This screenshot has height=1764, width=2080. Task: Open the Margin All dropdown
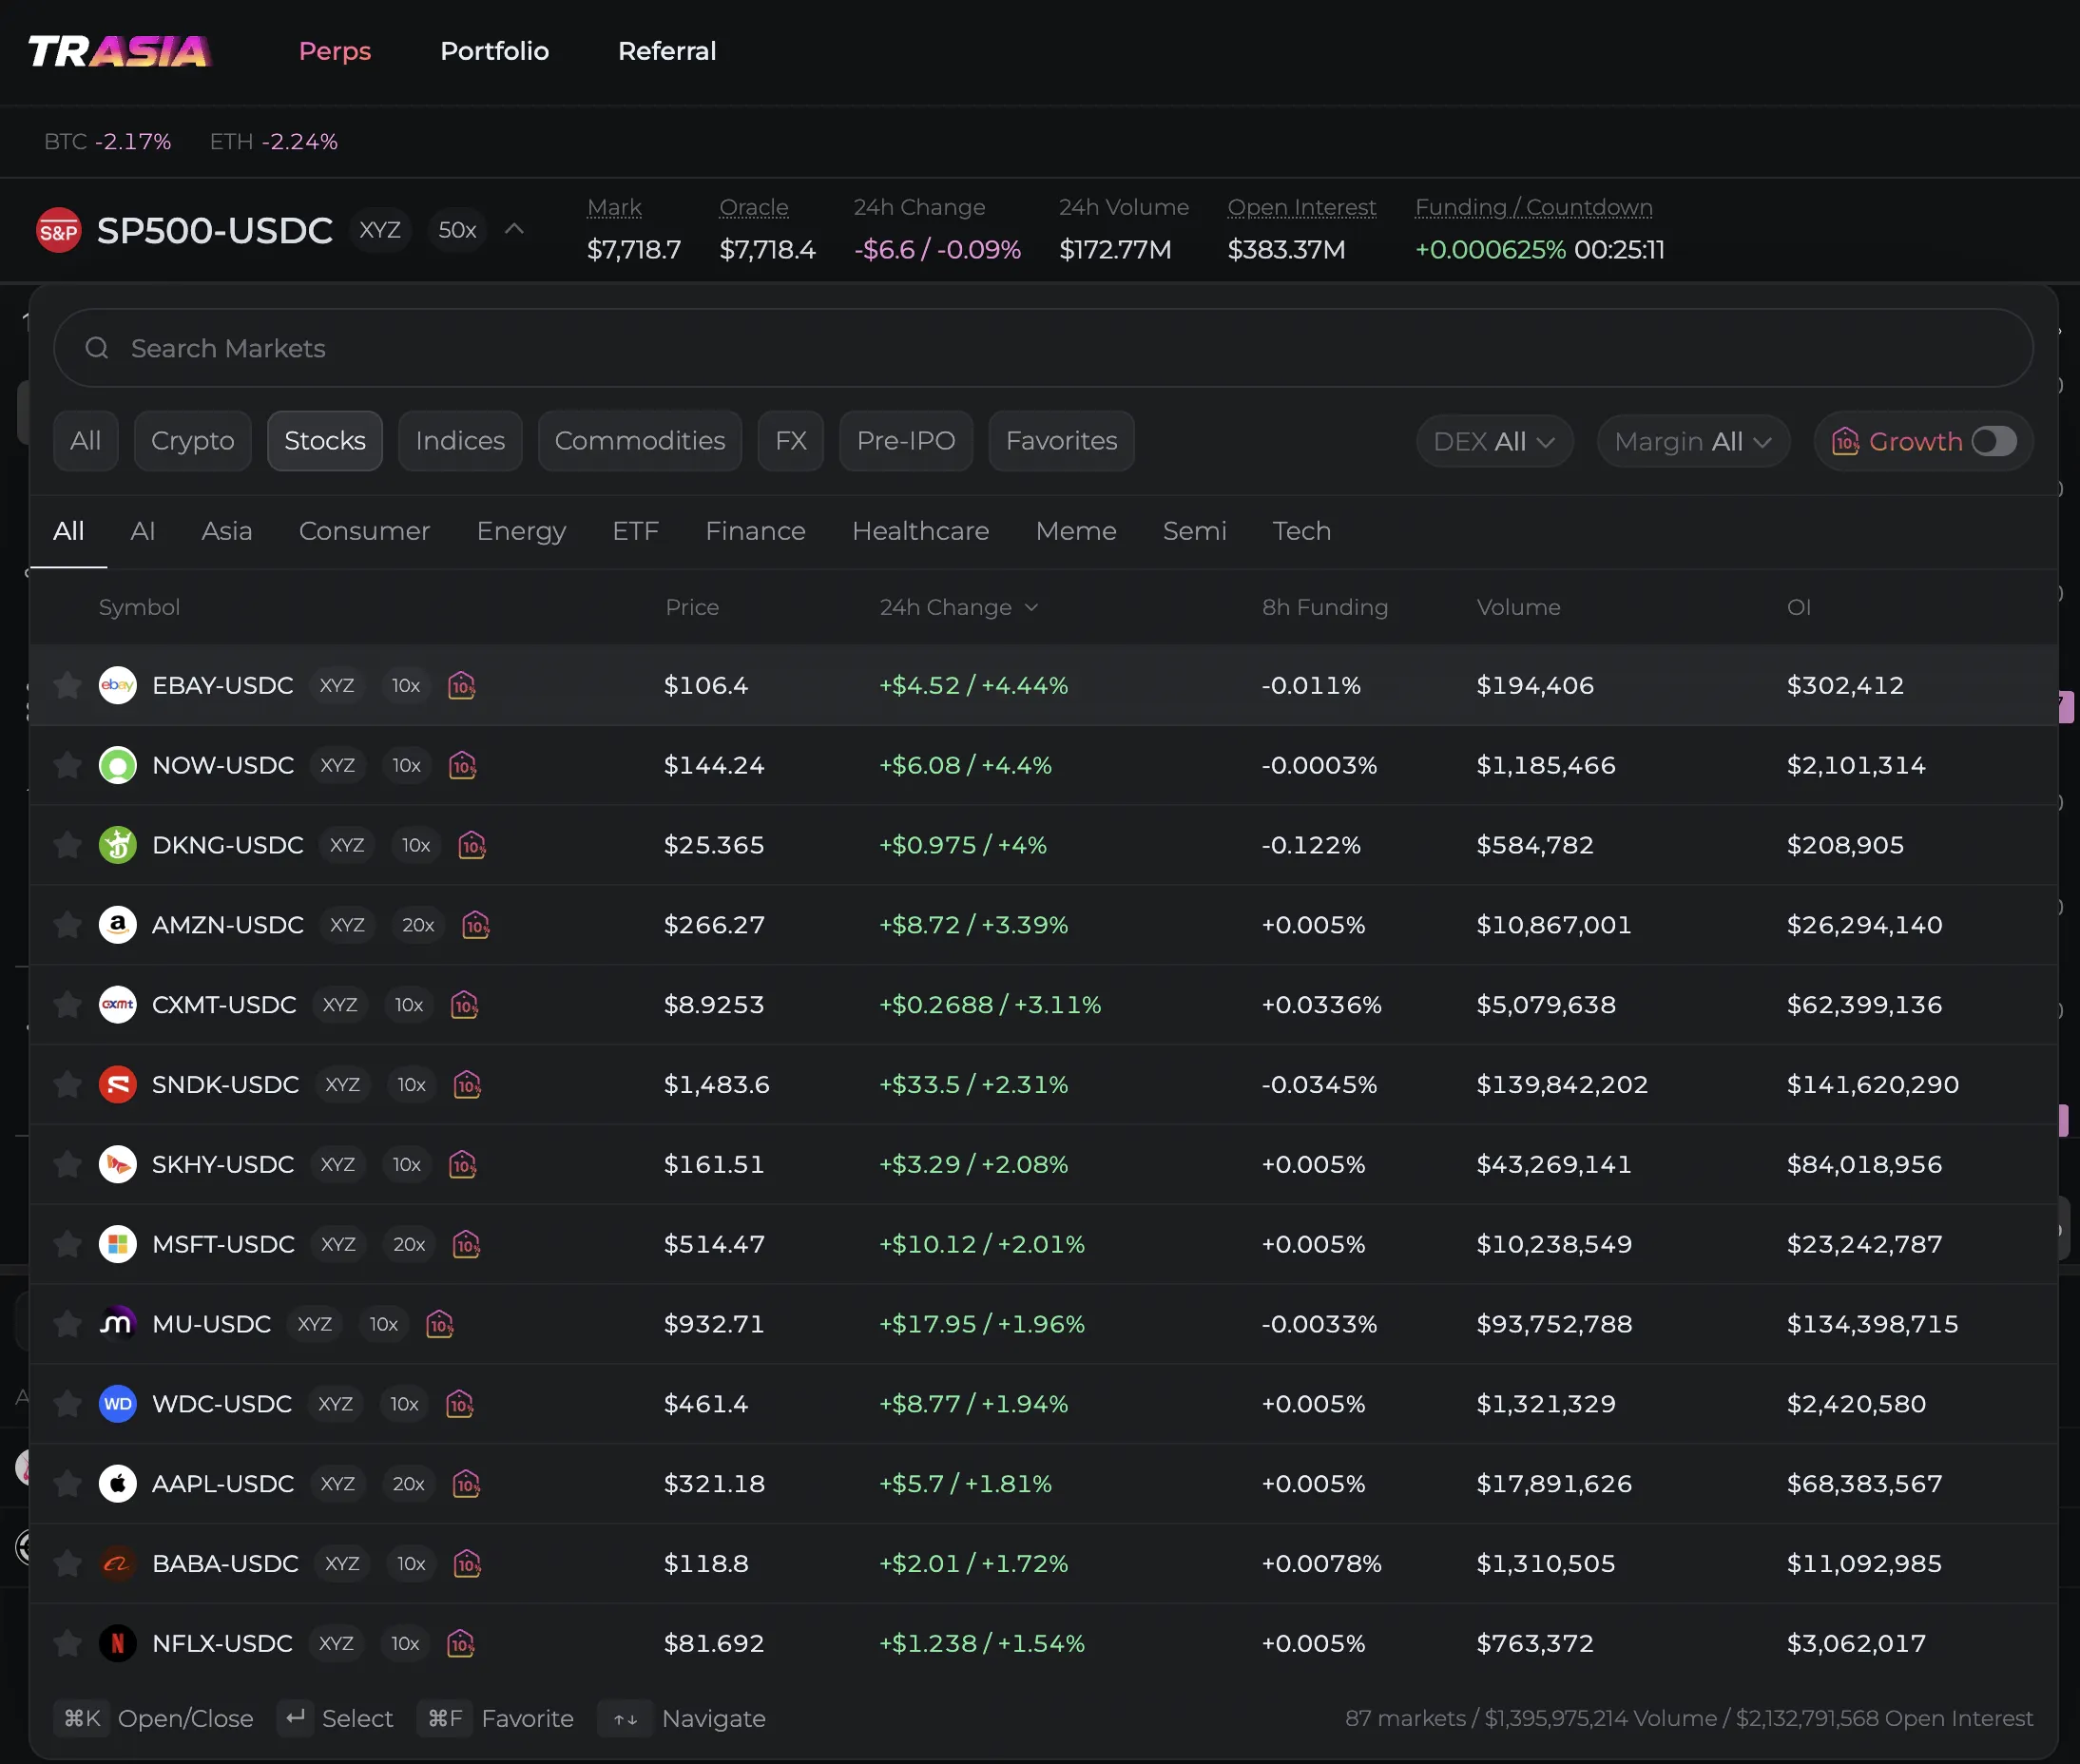pos(1692,441)
